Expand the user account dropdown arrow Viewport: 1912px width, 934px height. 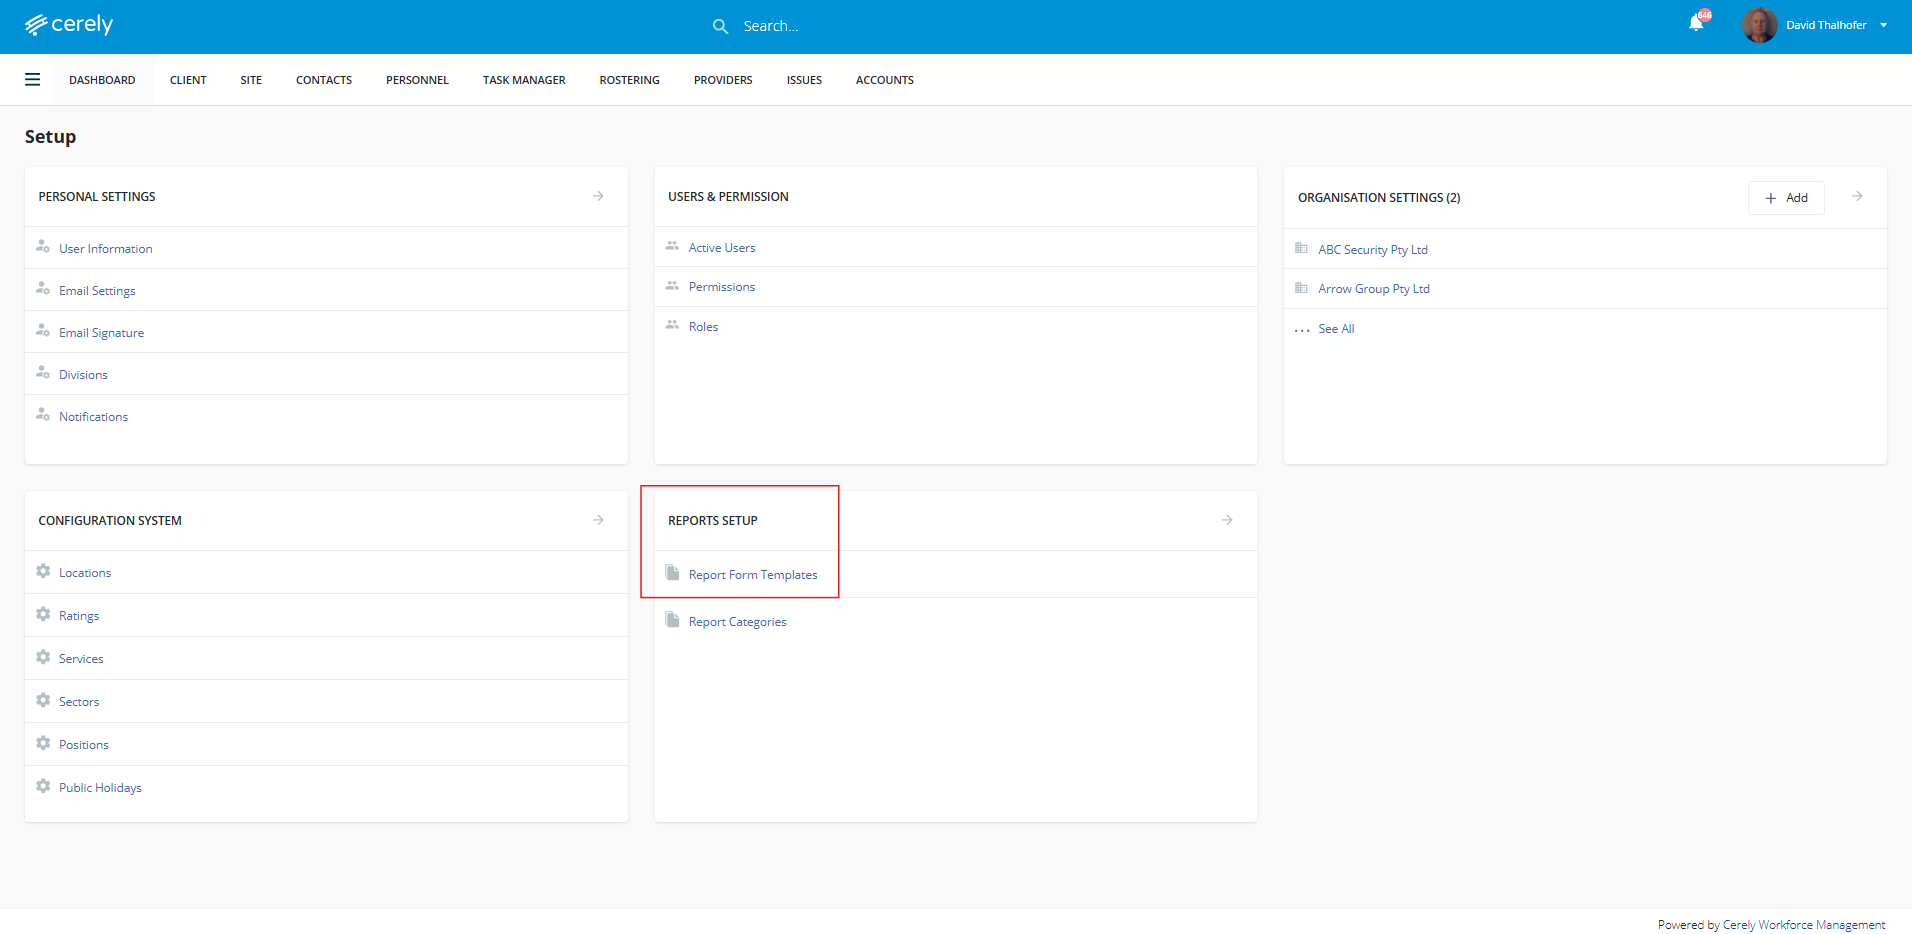1884,26
